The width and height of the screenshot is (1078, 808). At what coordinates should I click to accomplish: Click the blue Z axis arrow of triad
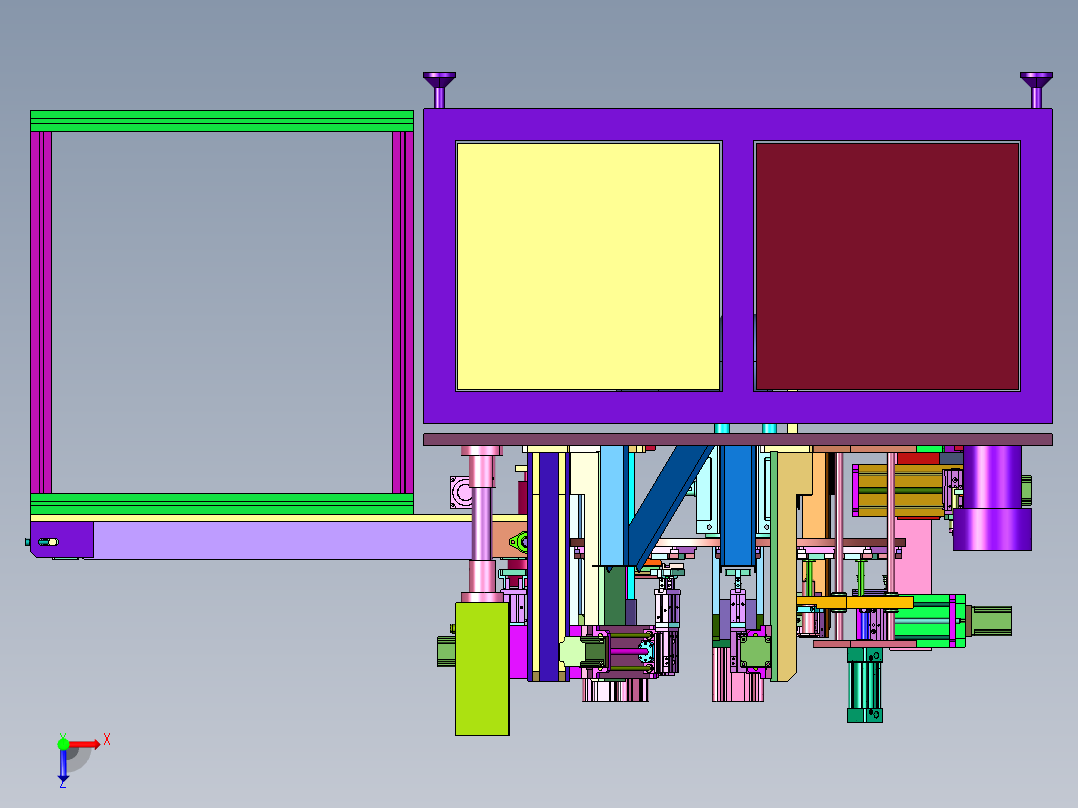pos(63,765)
